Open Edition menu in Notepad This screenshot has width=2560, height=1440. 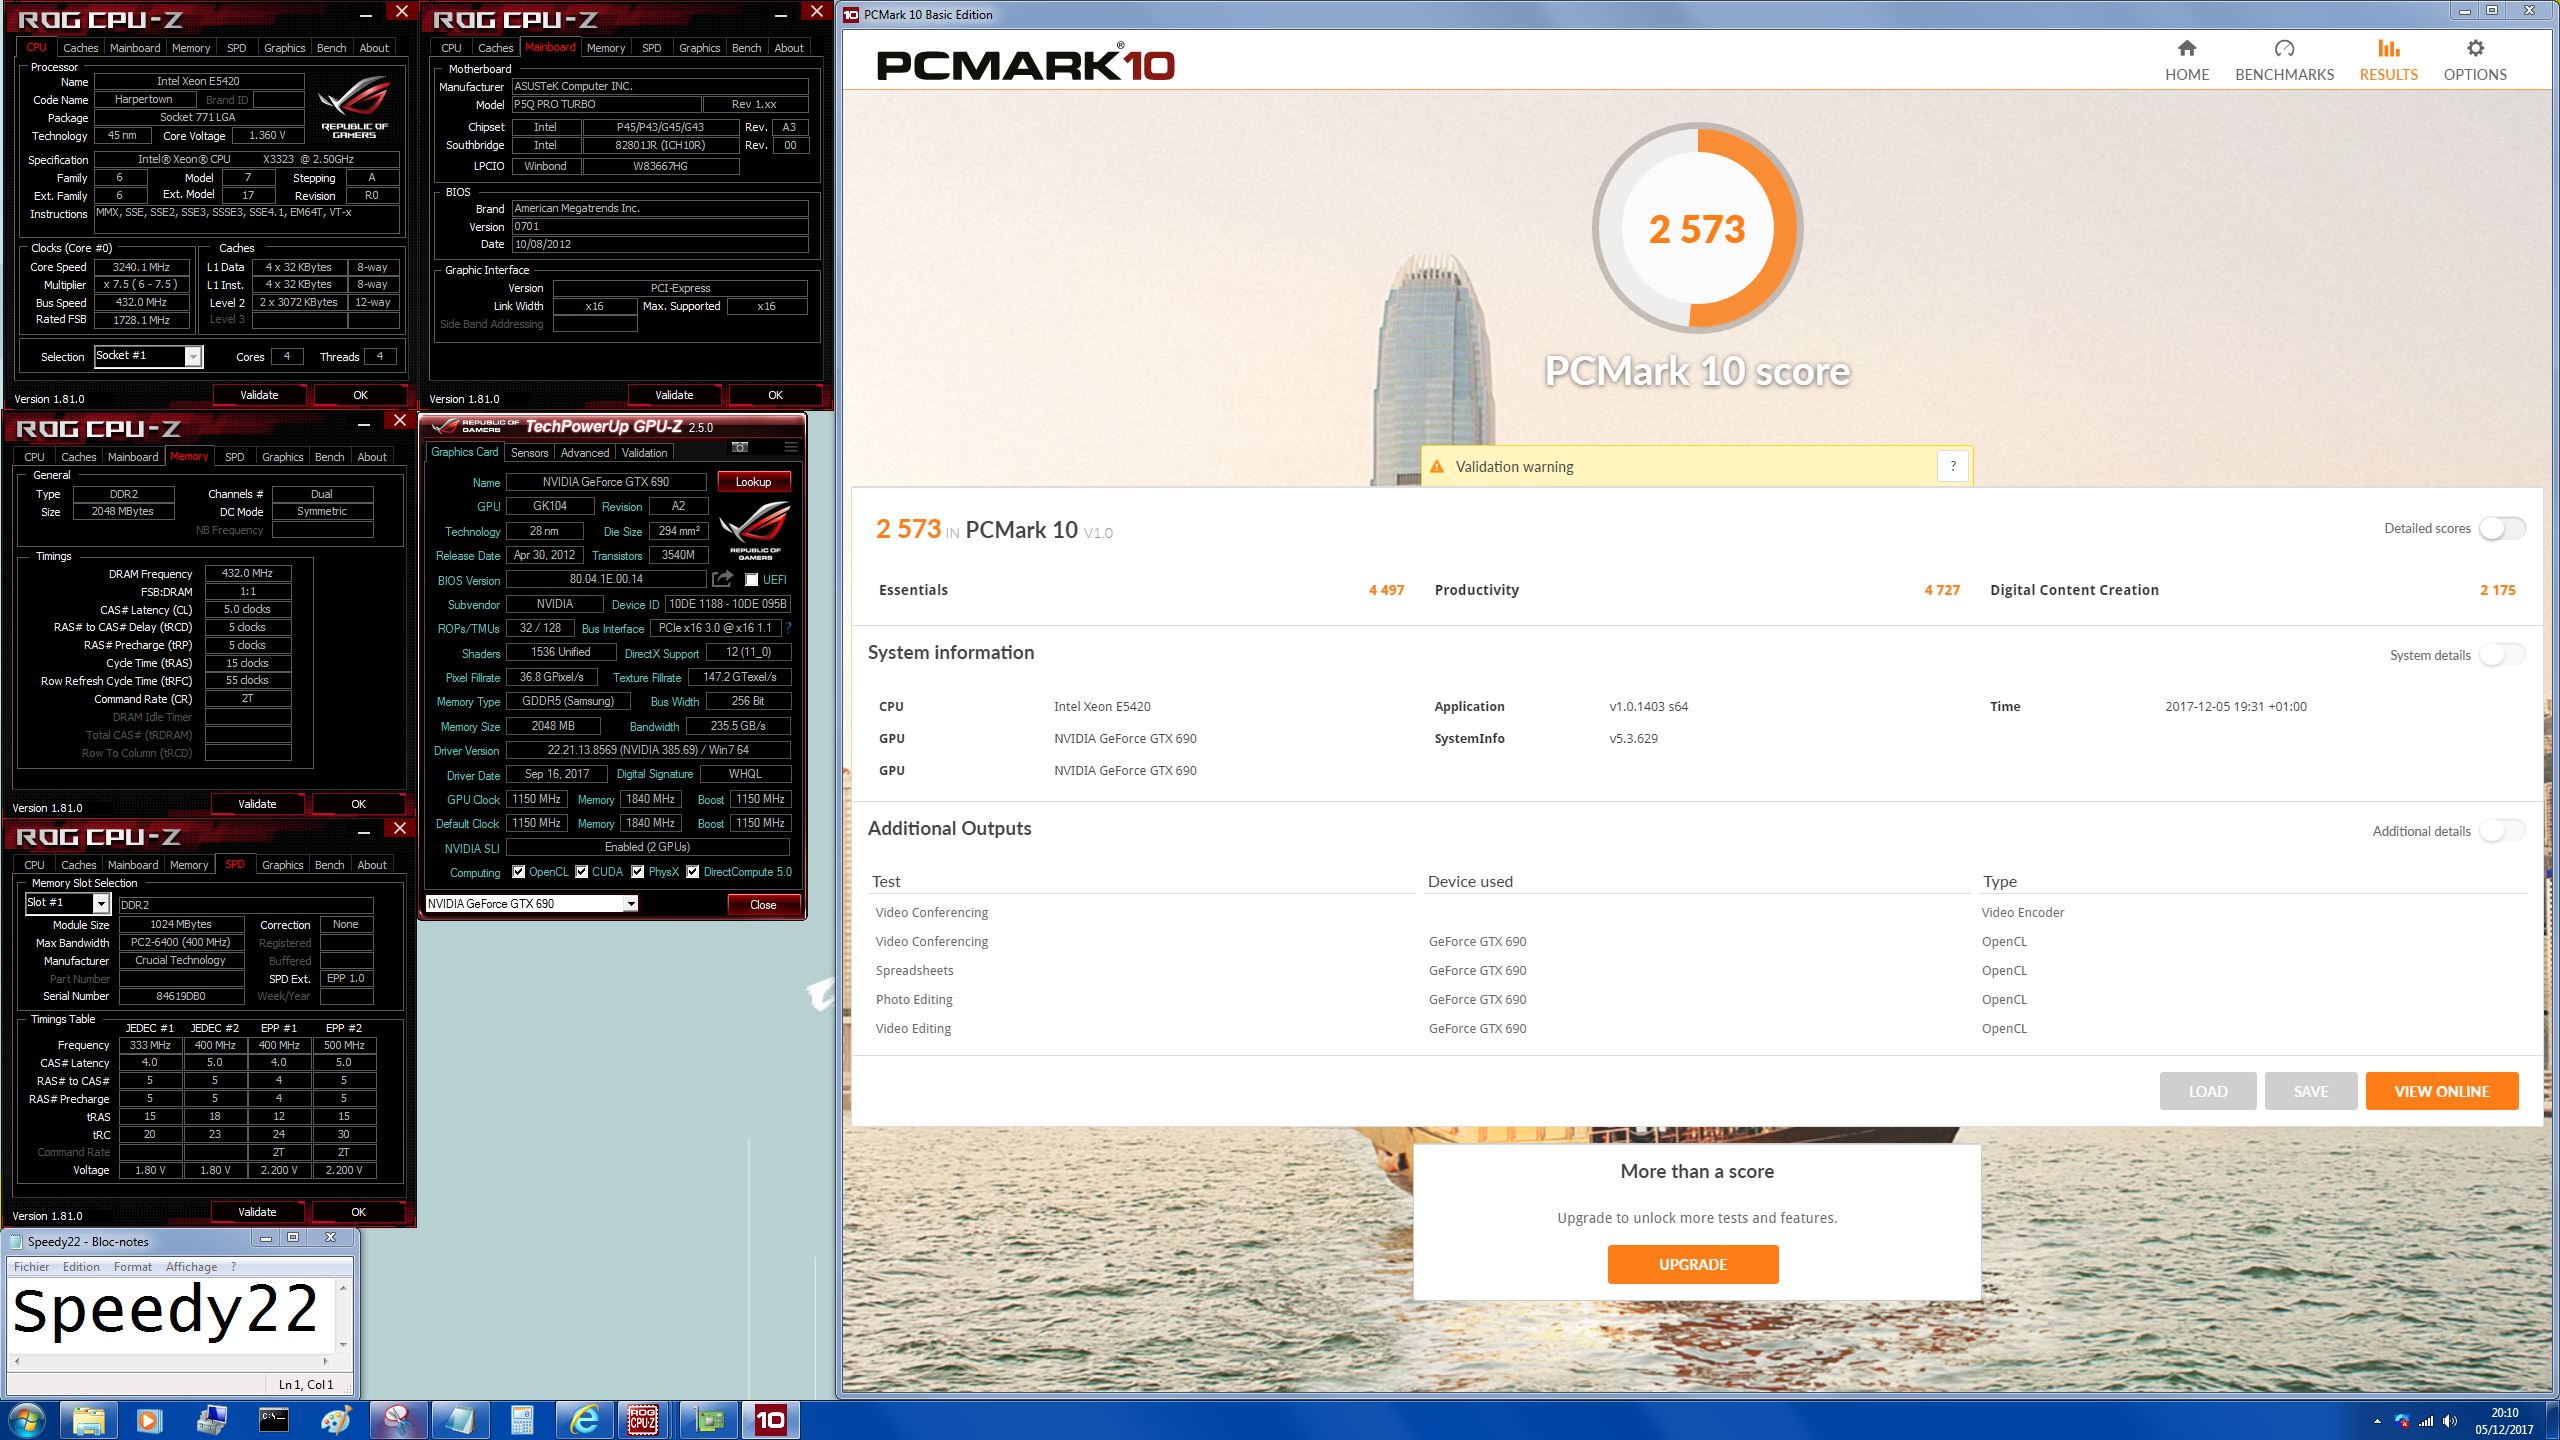coord(81,1266)
